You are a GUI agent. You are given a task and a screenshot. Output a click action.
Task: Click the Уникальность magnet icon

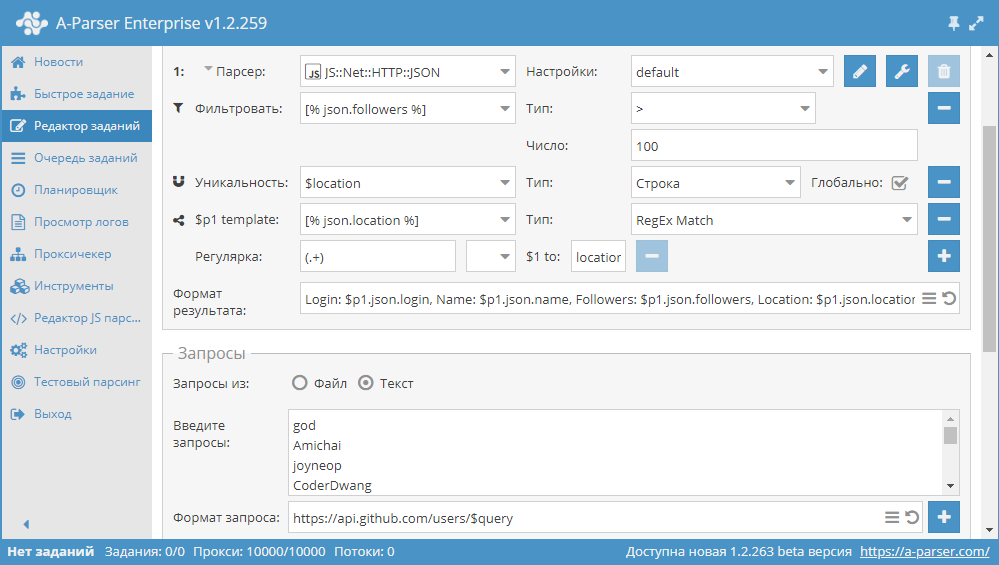178,182
